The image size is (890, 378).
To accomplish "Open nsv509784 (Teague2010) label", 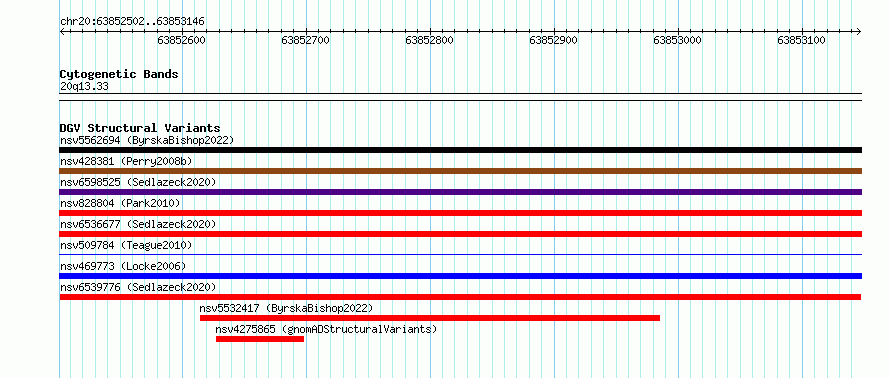I will [x=126, y=245].
